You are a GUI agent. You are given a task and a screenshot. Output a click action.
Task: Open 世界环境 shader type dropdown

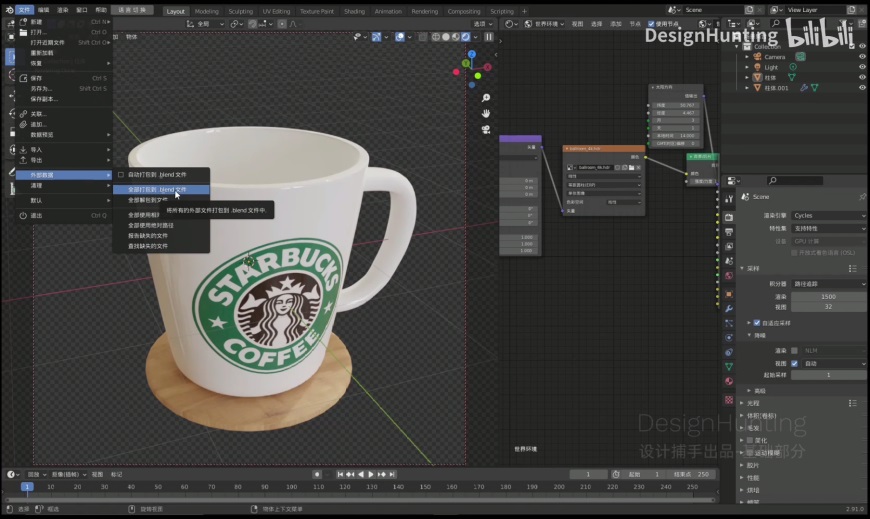(x=544, y=24)
